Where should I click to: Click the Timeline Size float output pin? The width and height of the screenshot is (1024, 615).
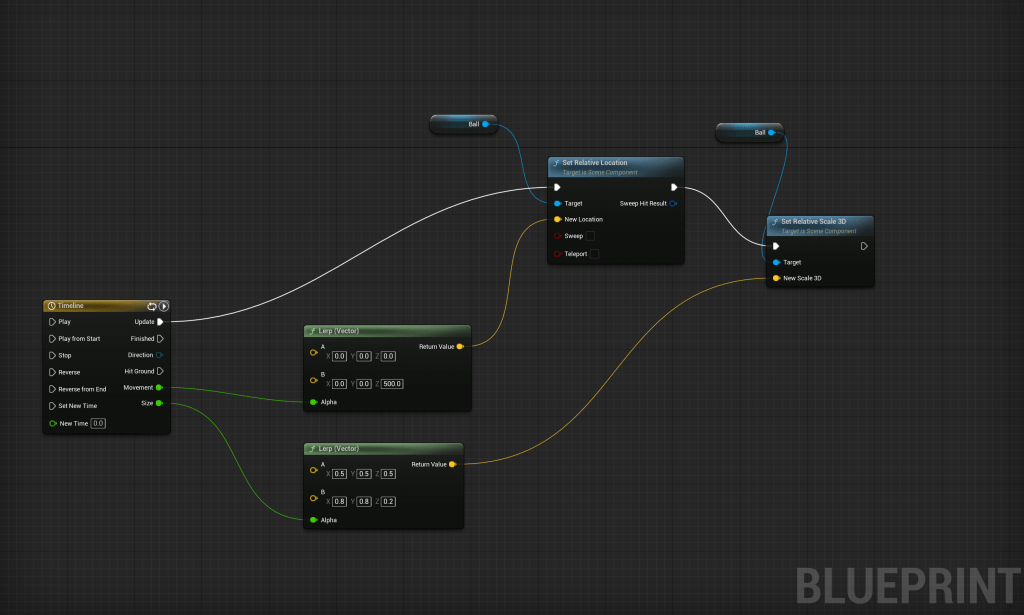(160, 403)
